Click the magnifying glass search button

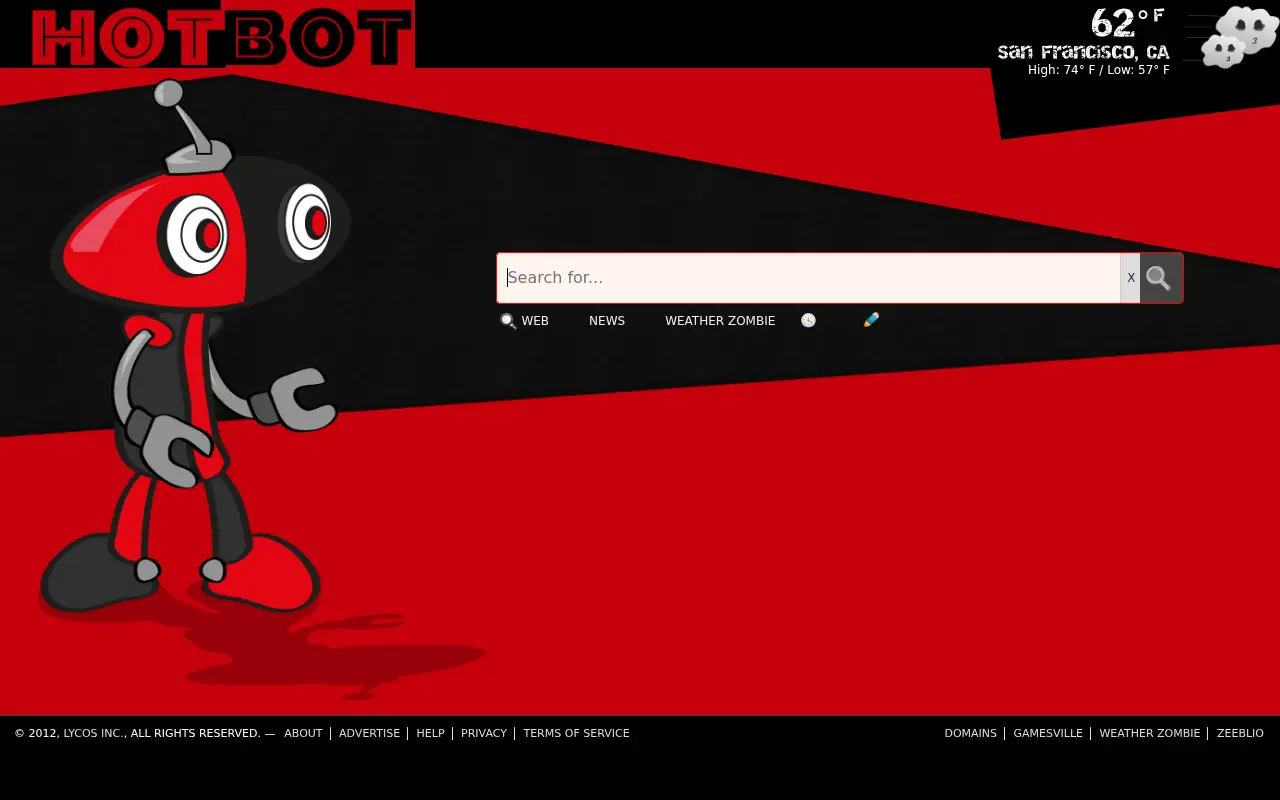click(x=1161, y=278)
